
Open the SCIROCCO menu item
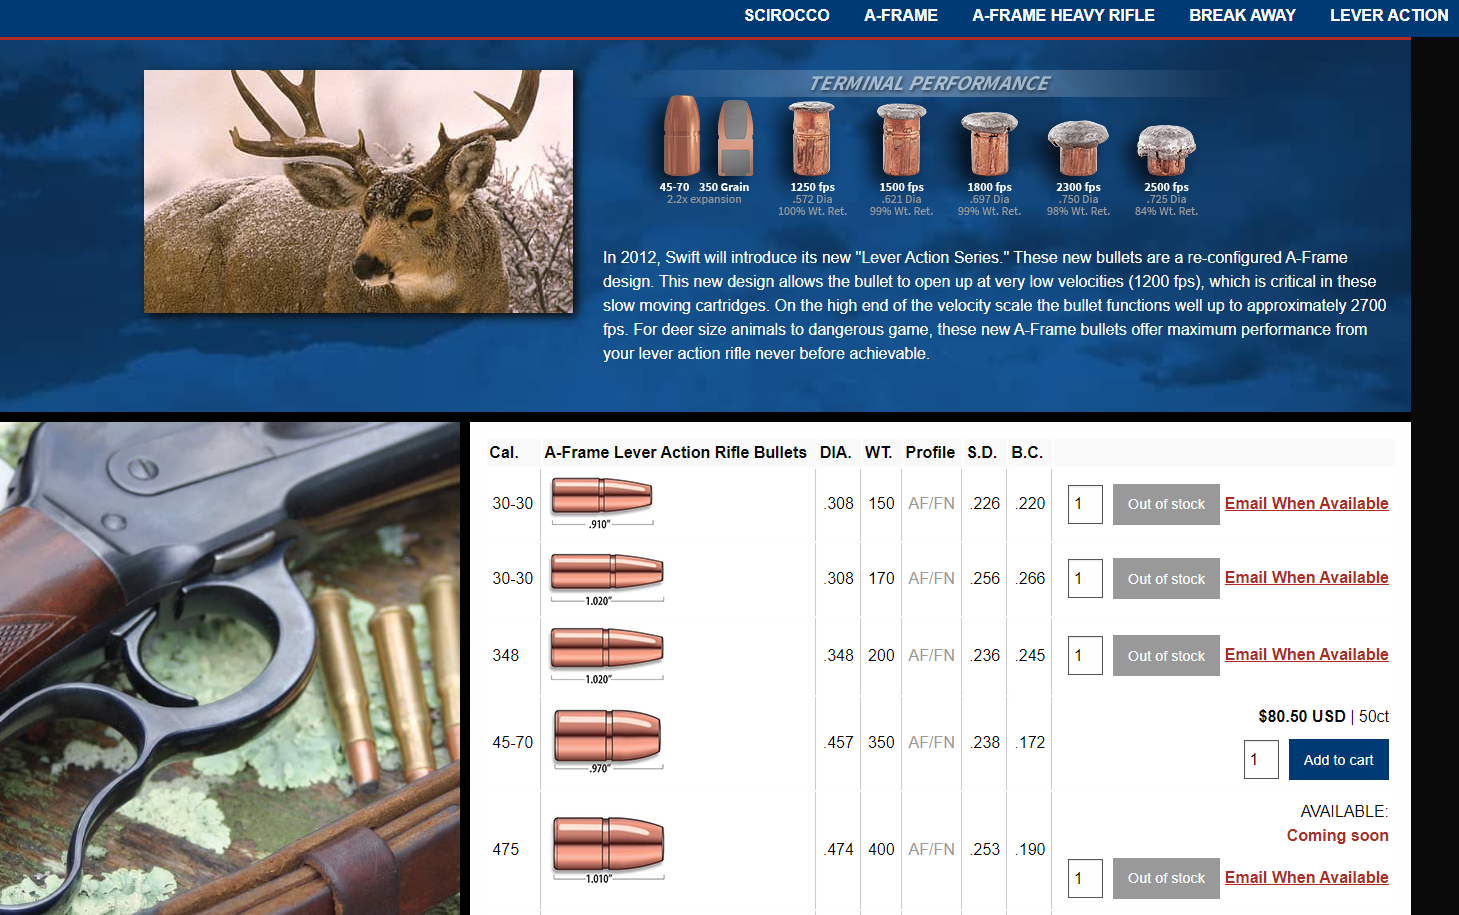tap(786, 16)
